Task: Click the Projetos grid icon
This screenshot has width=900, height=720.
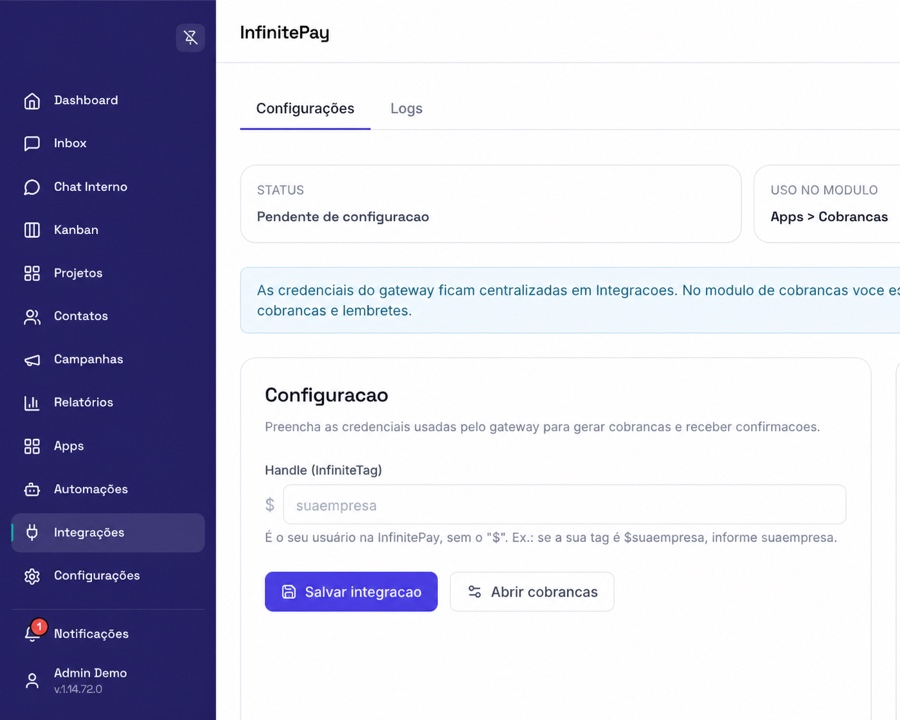Action: point(32,273)
